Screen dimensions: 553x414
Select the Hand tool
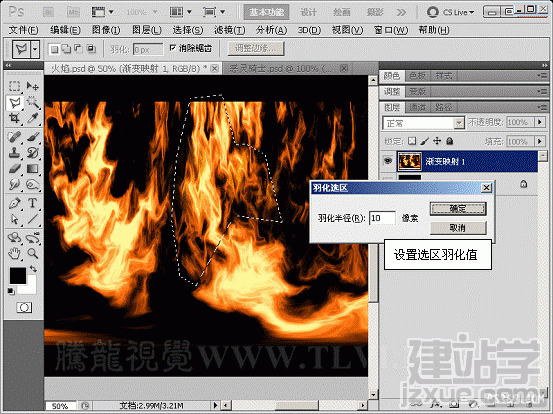[x=14, y=253]
